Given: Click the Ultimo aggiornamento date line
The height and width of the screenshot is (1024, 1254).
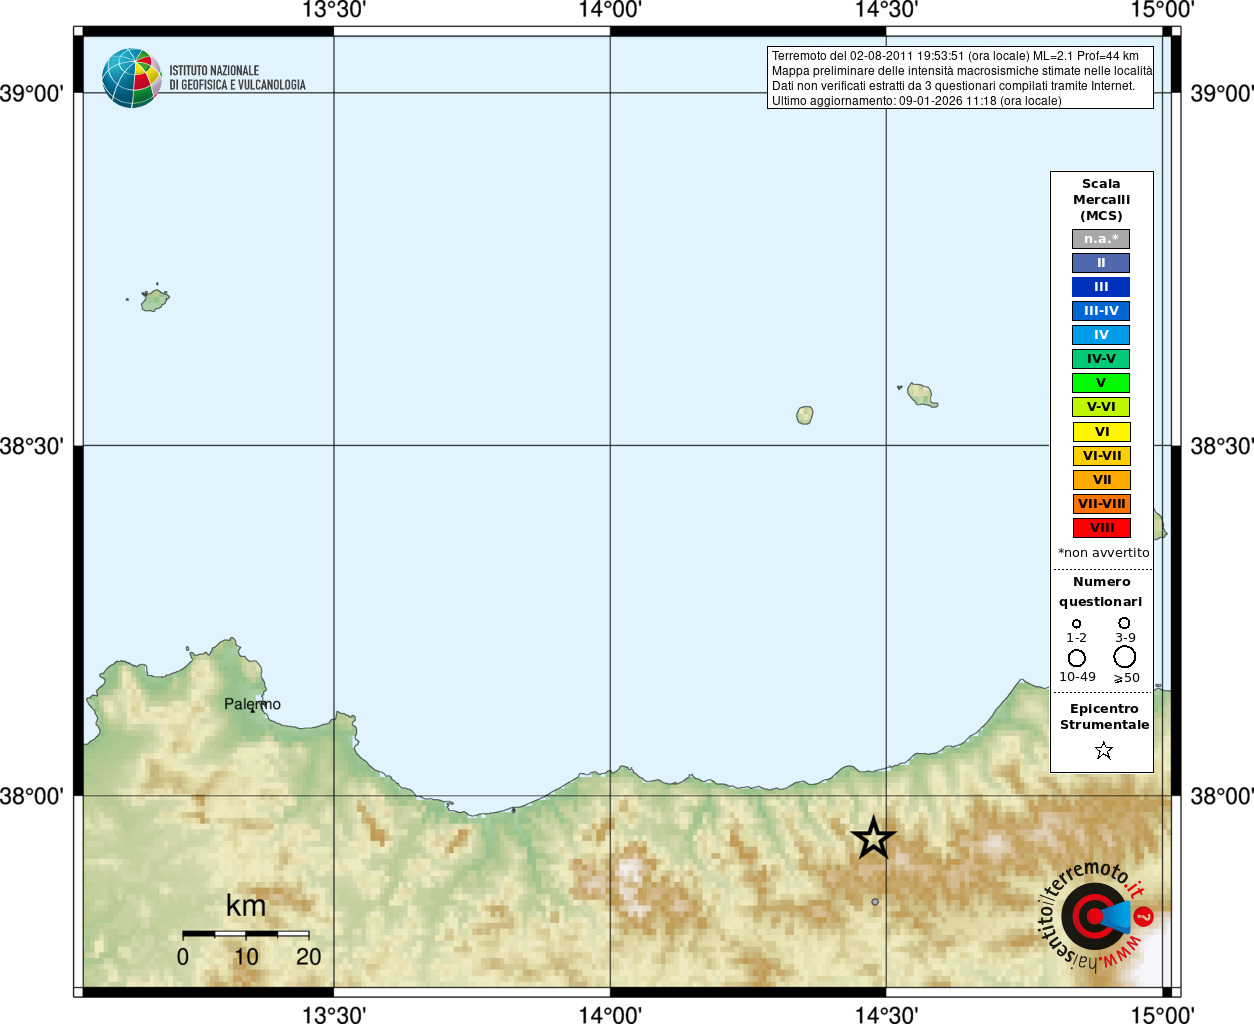Looking at the screenshot, I should point(916,101).
